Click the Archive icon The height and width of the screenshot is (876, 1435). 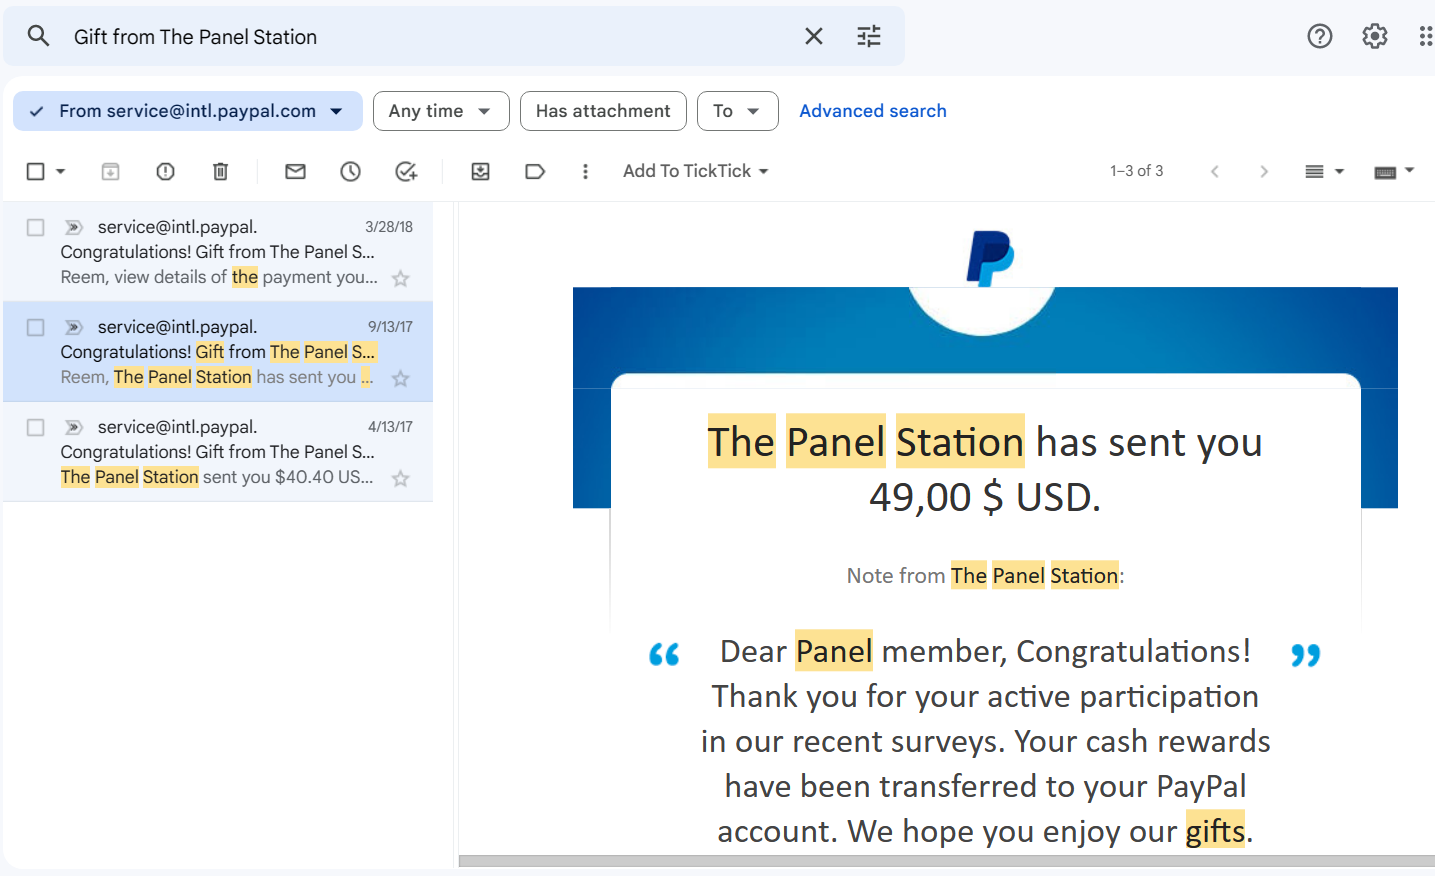(110, 171)
